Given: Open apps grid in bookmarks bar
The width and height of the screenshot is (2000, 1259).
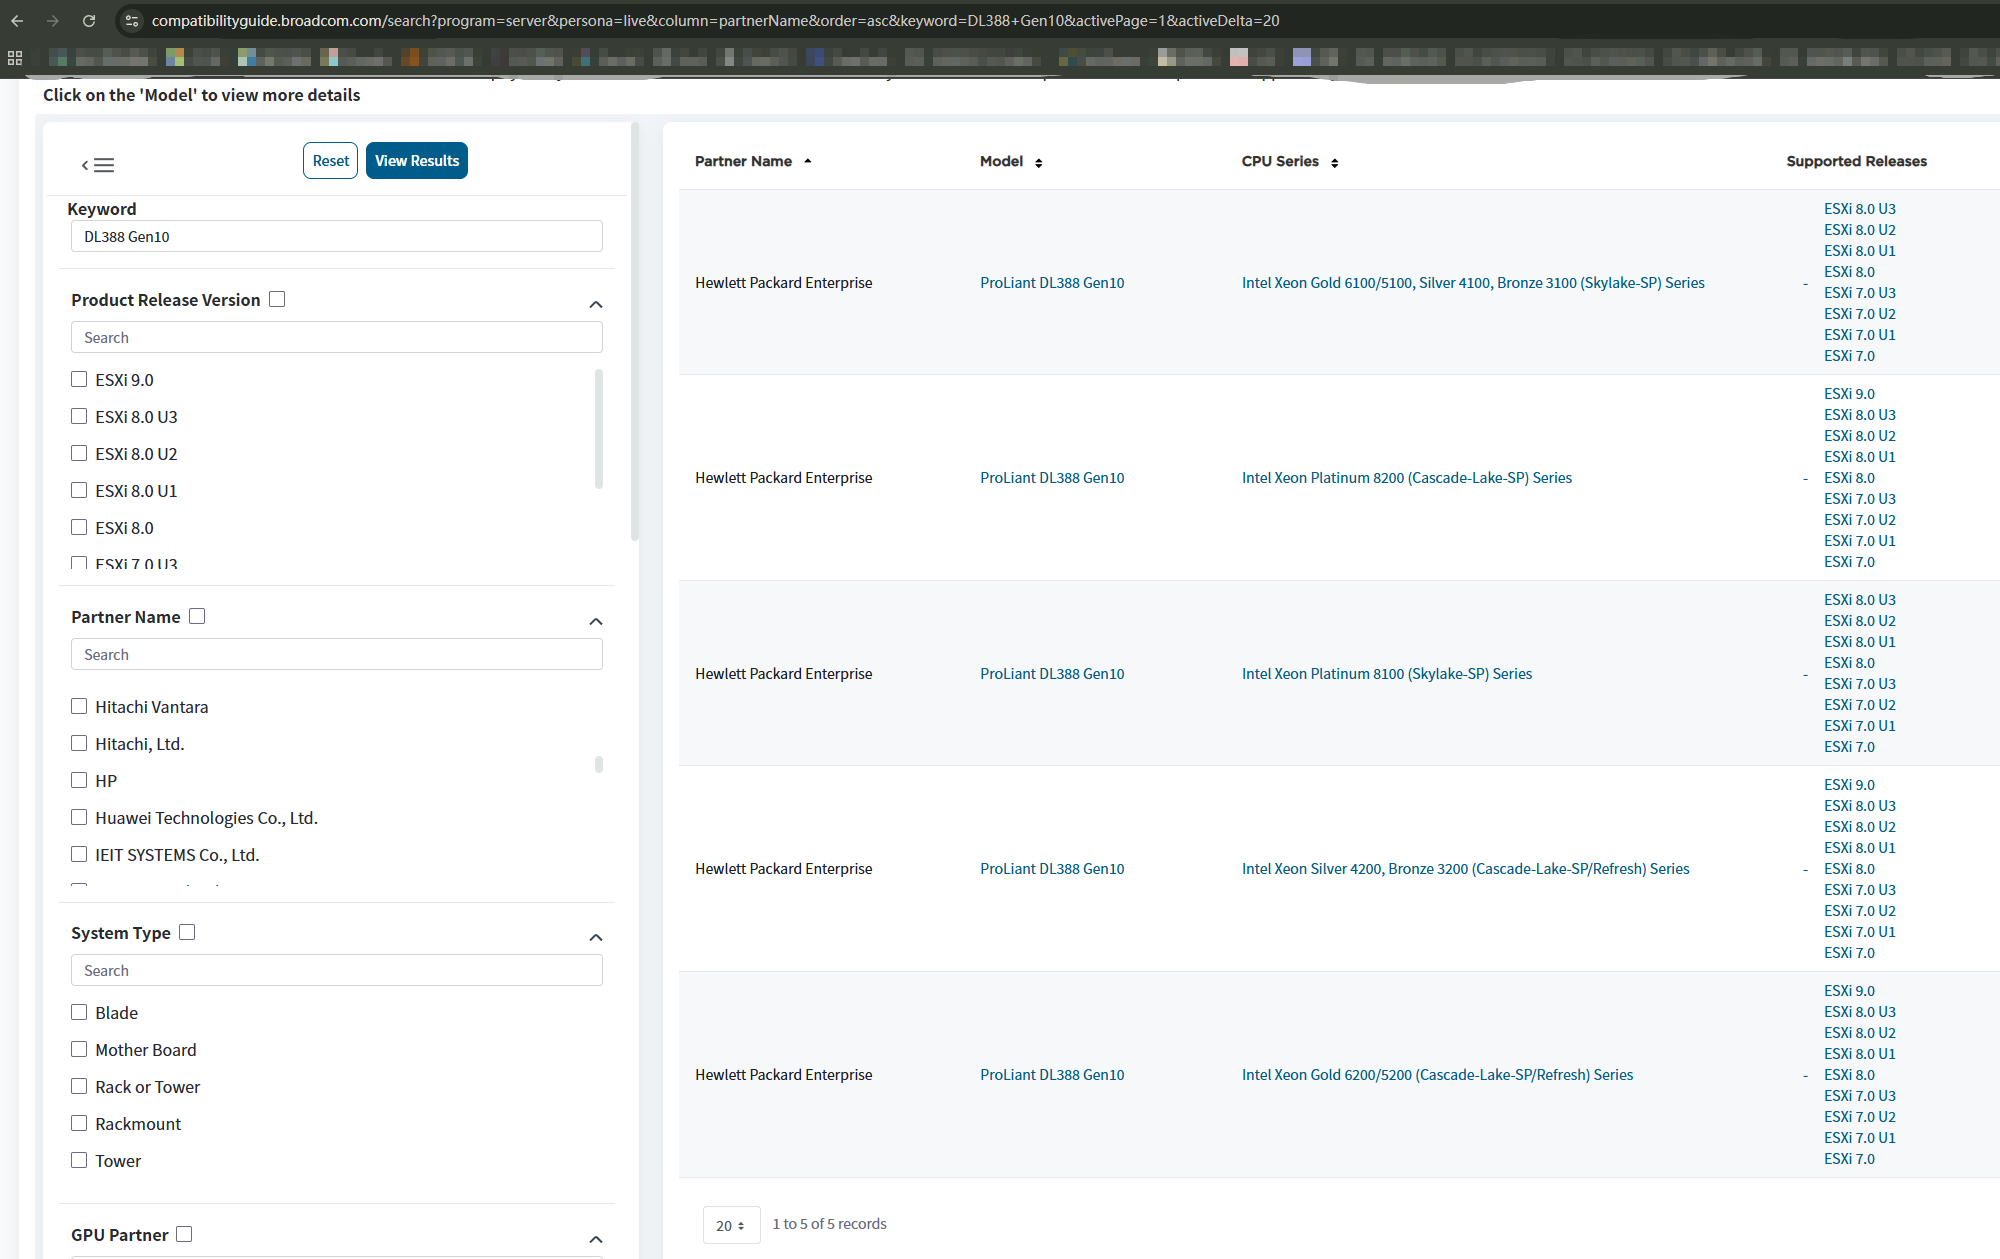Looking at the screenshot, I should (x=15, y=57).
